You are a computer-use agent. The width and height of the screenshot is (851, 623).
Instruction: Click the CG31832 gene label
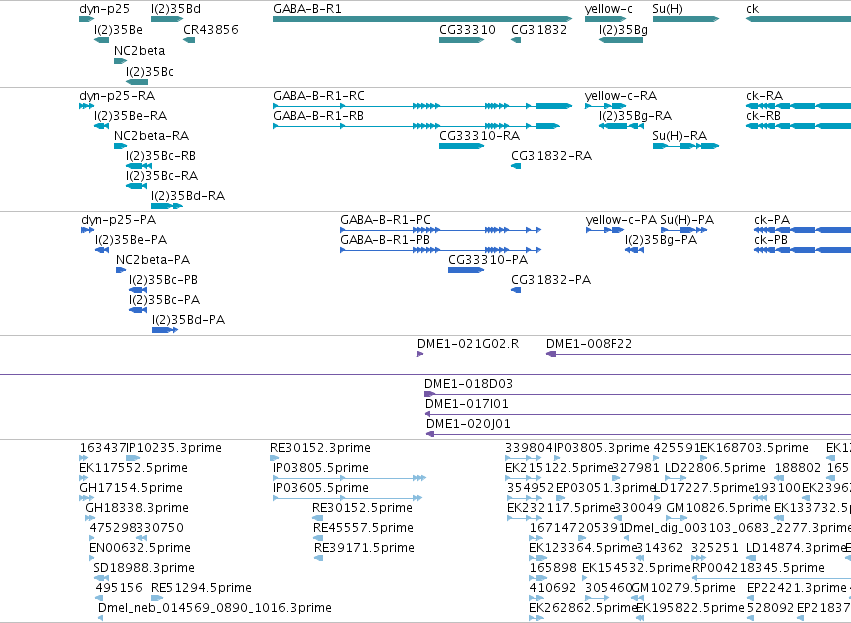pos(539,29)
